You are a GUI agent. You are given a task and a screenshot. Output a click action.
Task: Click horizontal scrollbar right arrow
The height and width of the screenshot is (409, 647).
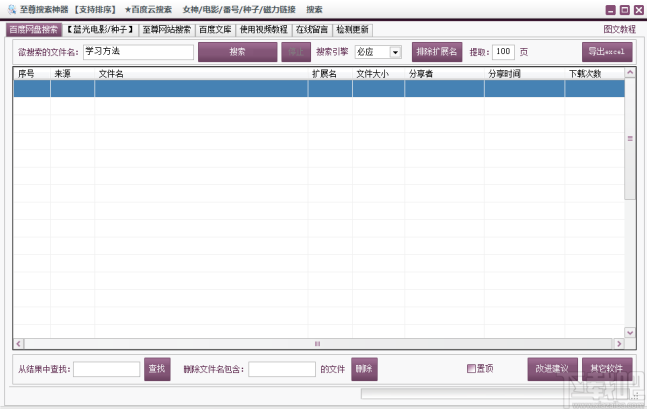point(618,343)
